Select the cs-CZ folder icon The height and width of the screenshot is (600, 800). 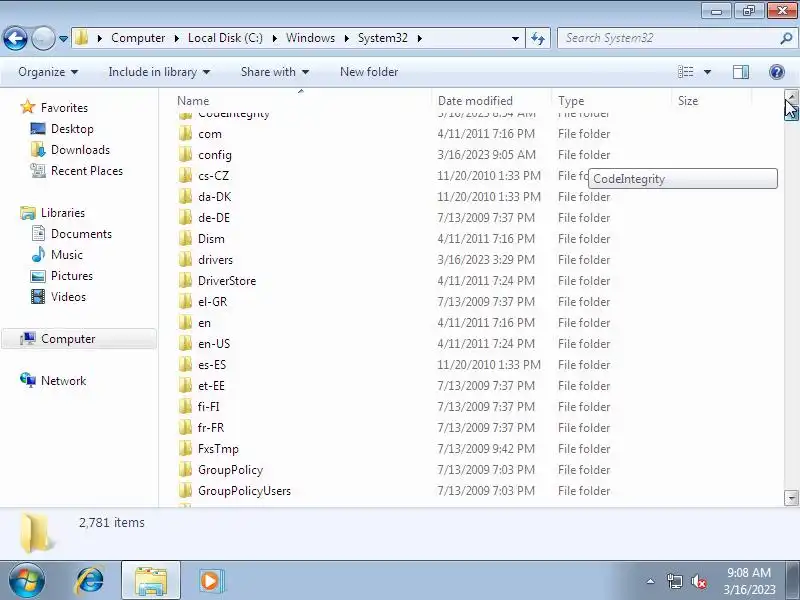pos(185,176)
